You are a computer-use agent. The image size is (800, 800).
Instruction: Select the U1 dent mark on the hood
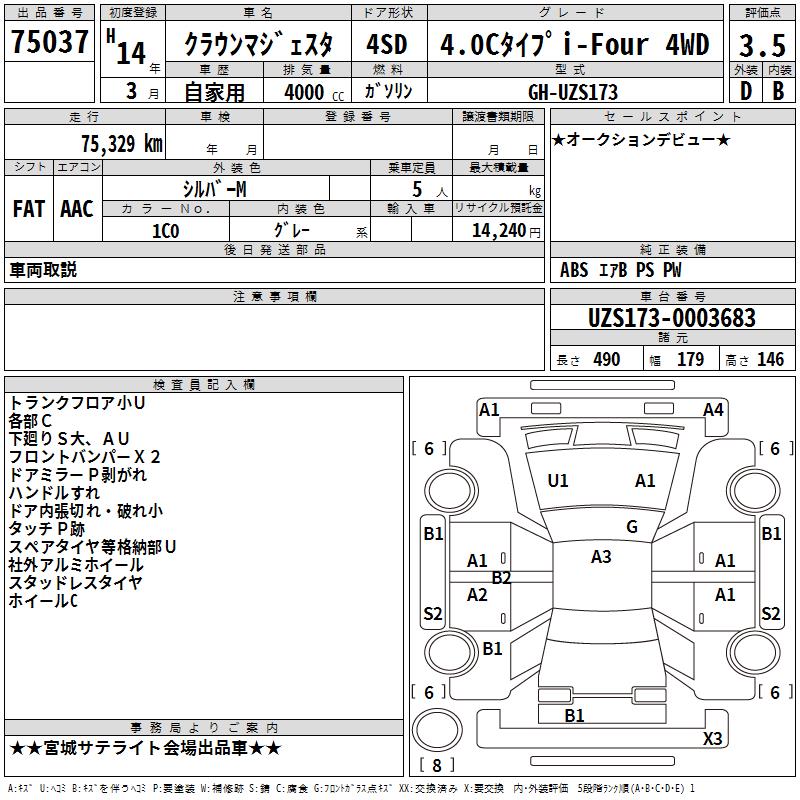tap(558, 481)
